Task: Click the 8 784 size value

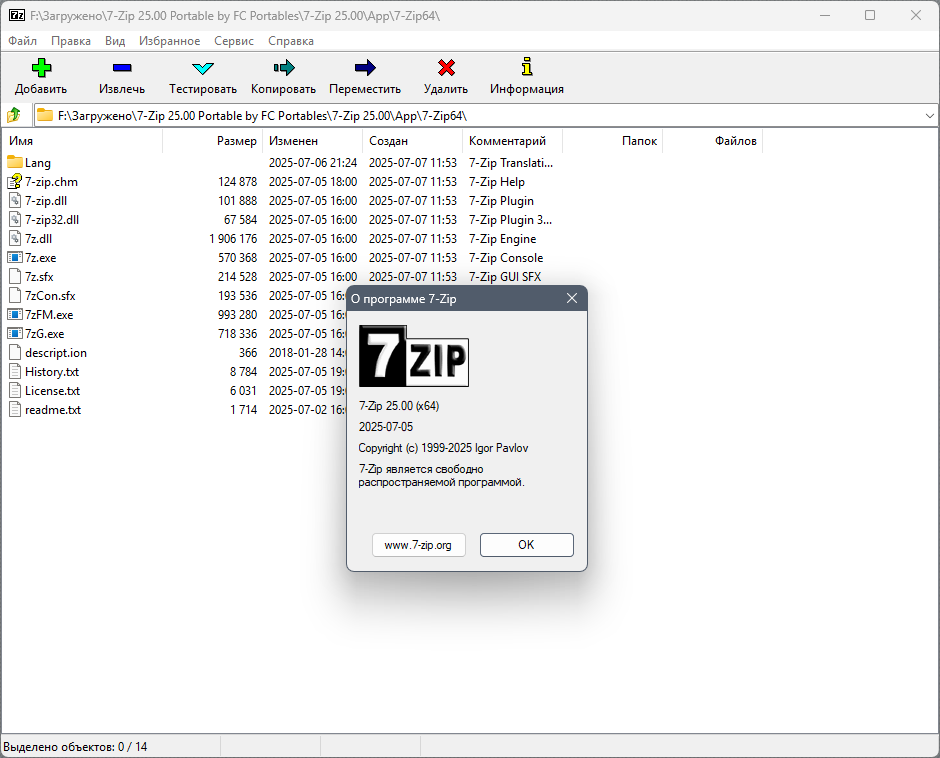Action: 243,372
